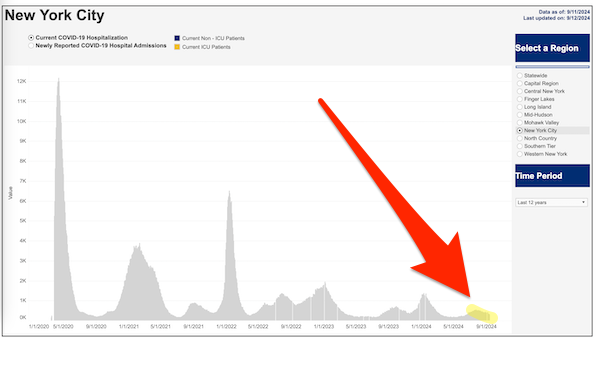The image size is (600, 380).
Task: Select Mohawk Valley region
Action: point(520,122)
